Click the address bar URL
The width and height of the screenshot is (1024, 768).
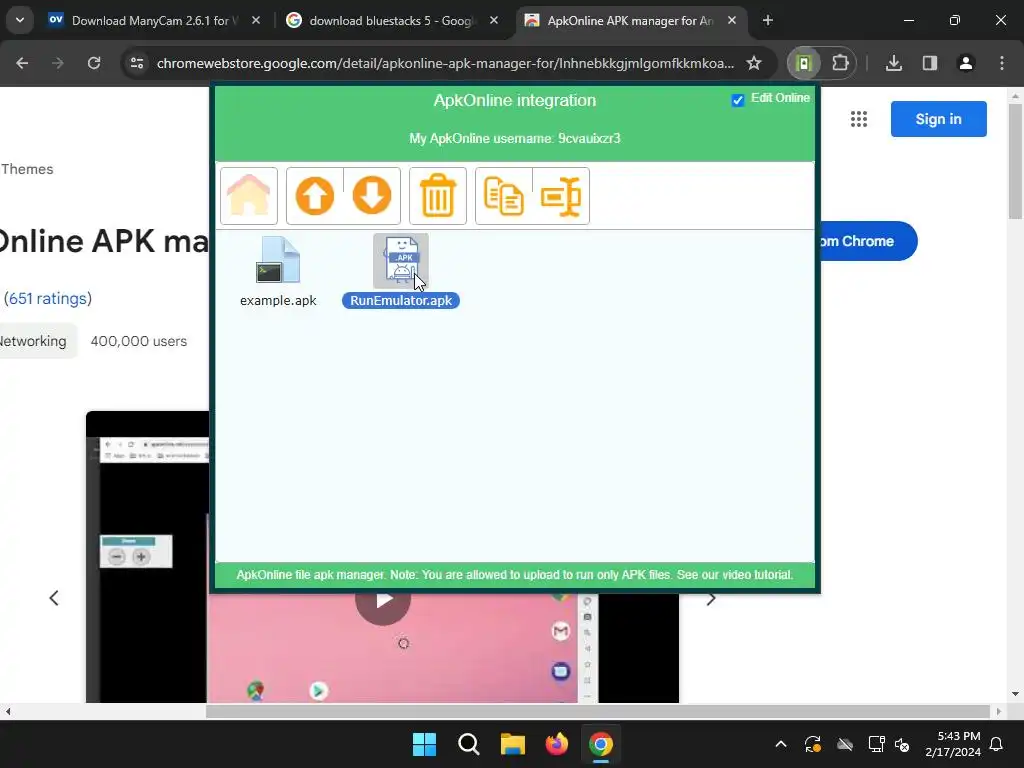(445, 63)
